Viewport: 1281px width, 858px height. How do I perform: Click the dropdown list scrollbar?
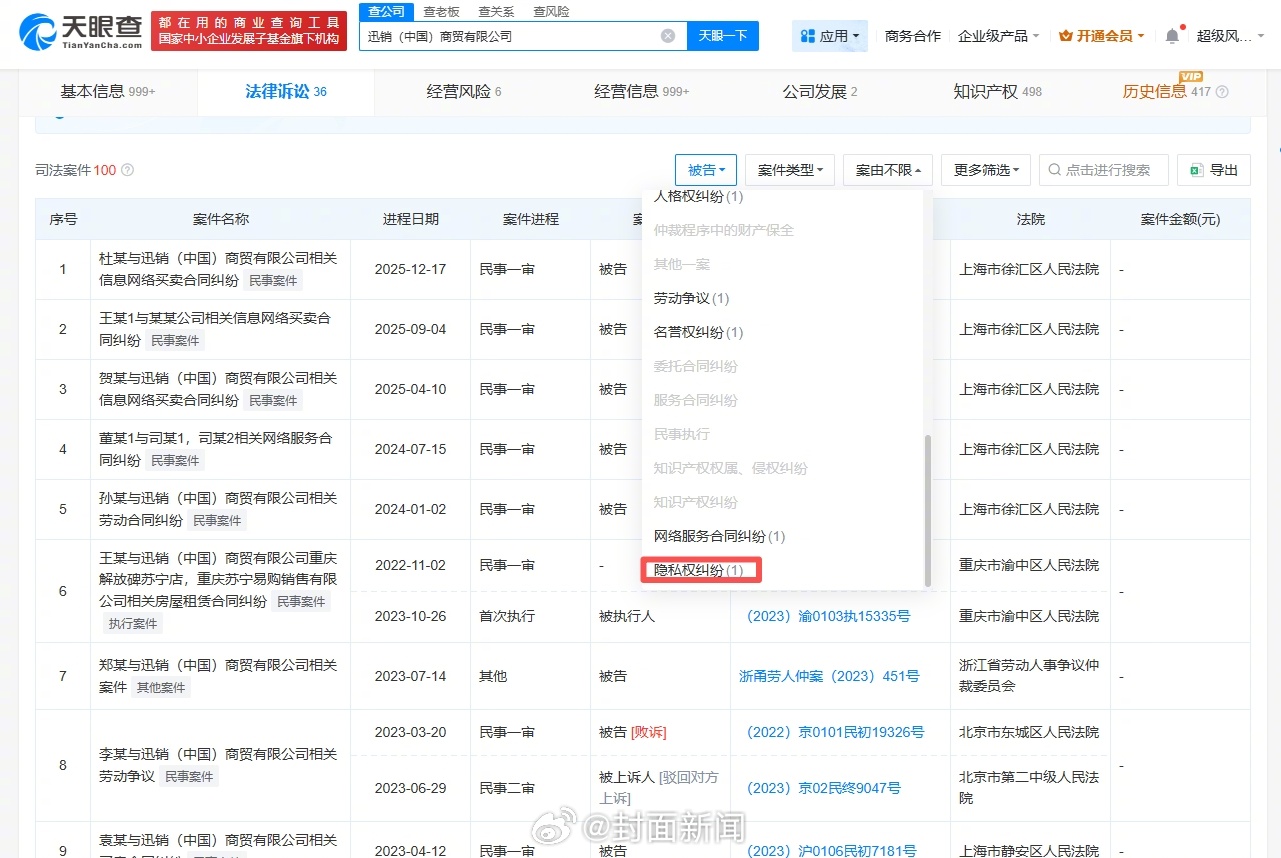click(x=927, y=510)
